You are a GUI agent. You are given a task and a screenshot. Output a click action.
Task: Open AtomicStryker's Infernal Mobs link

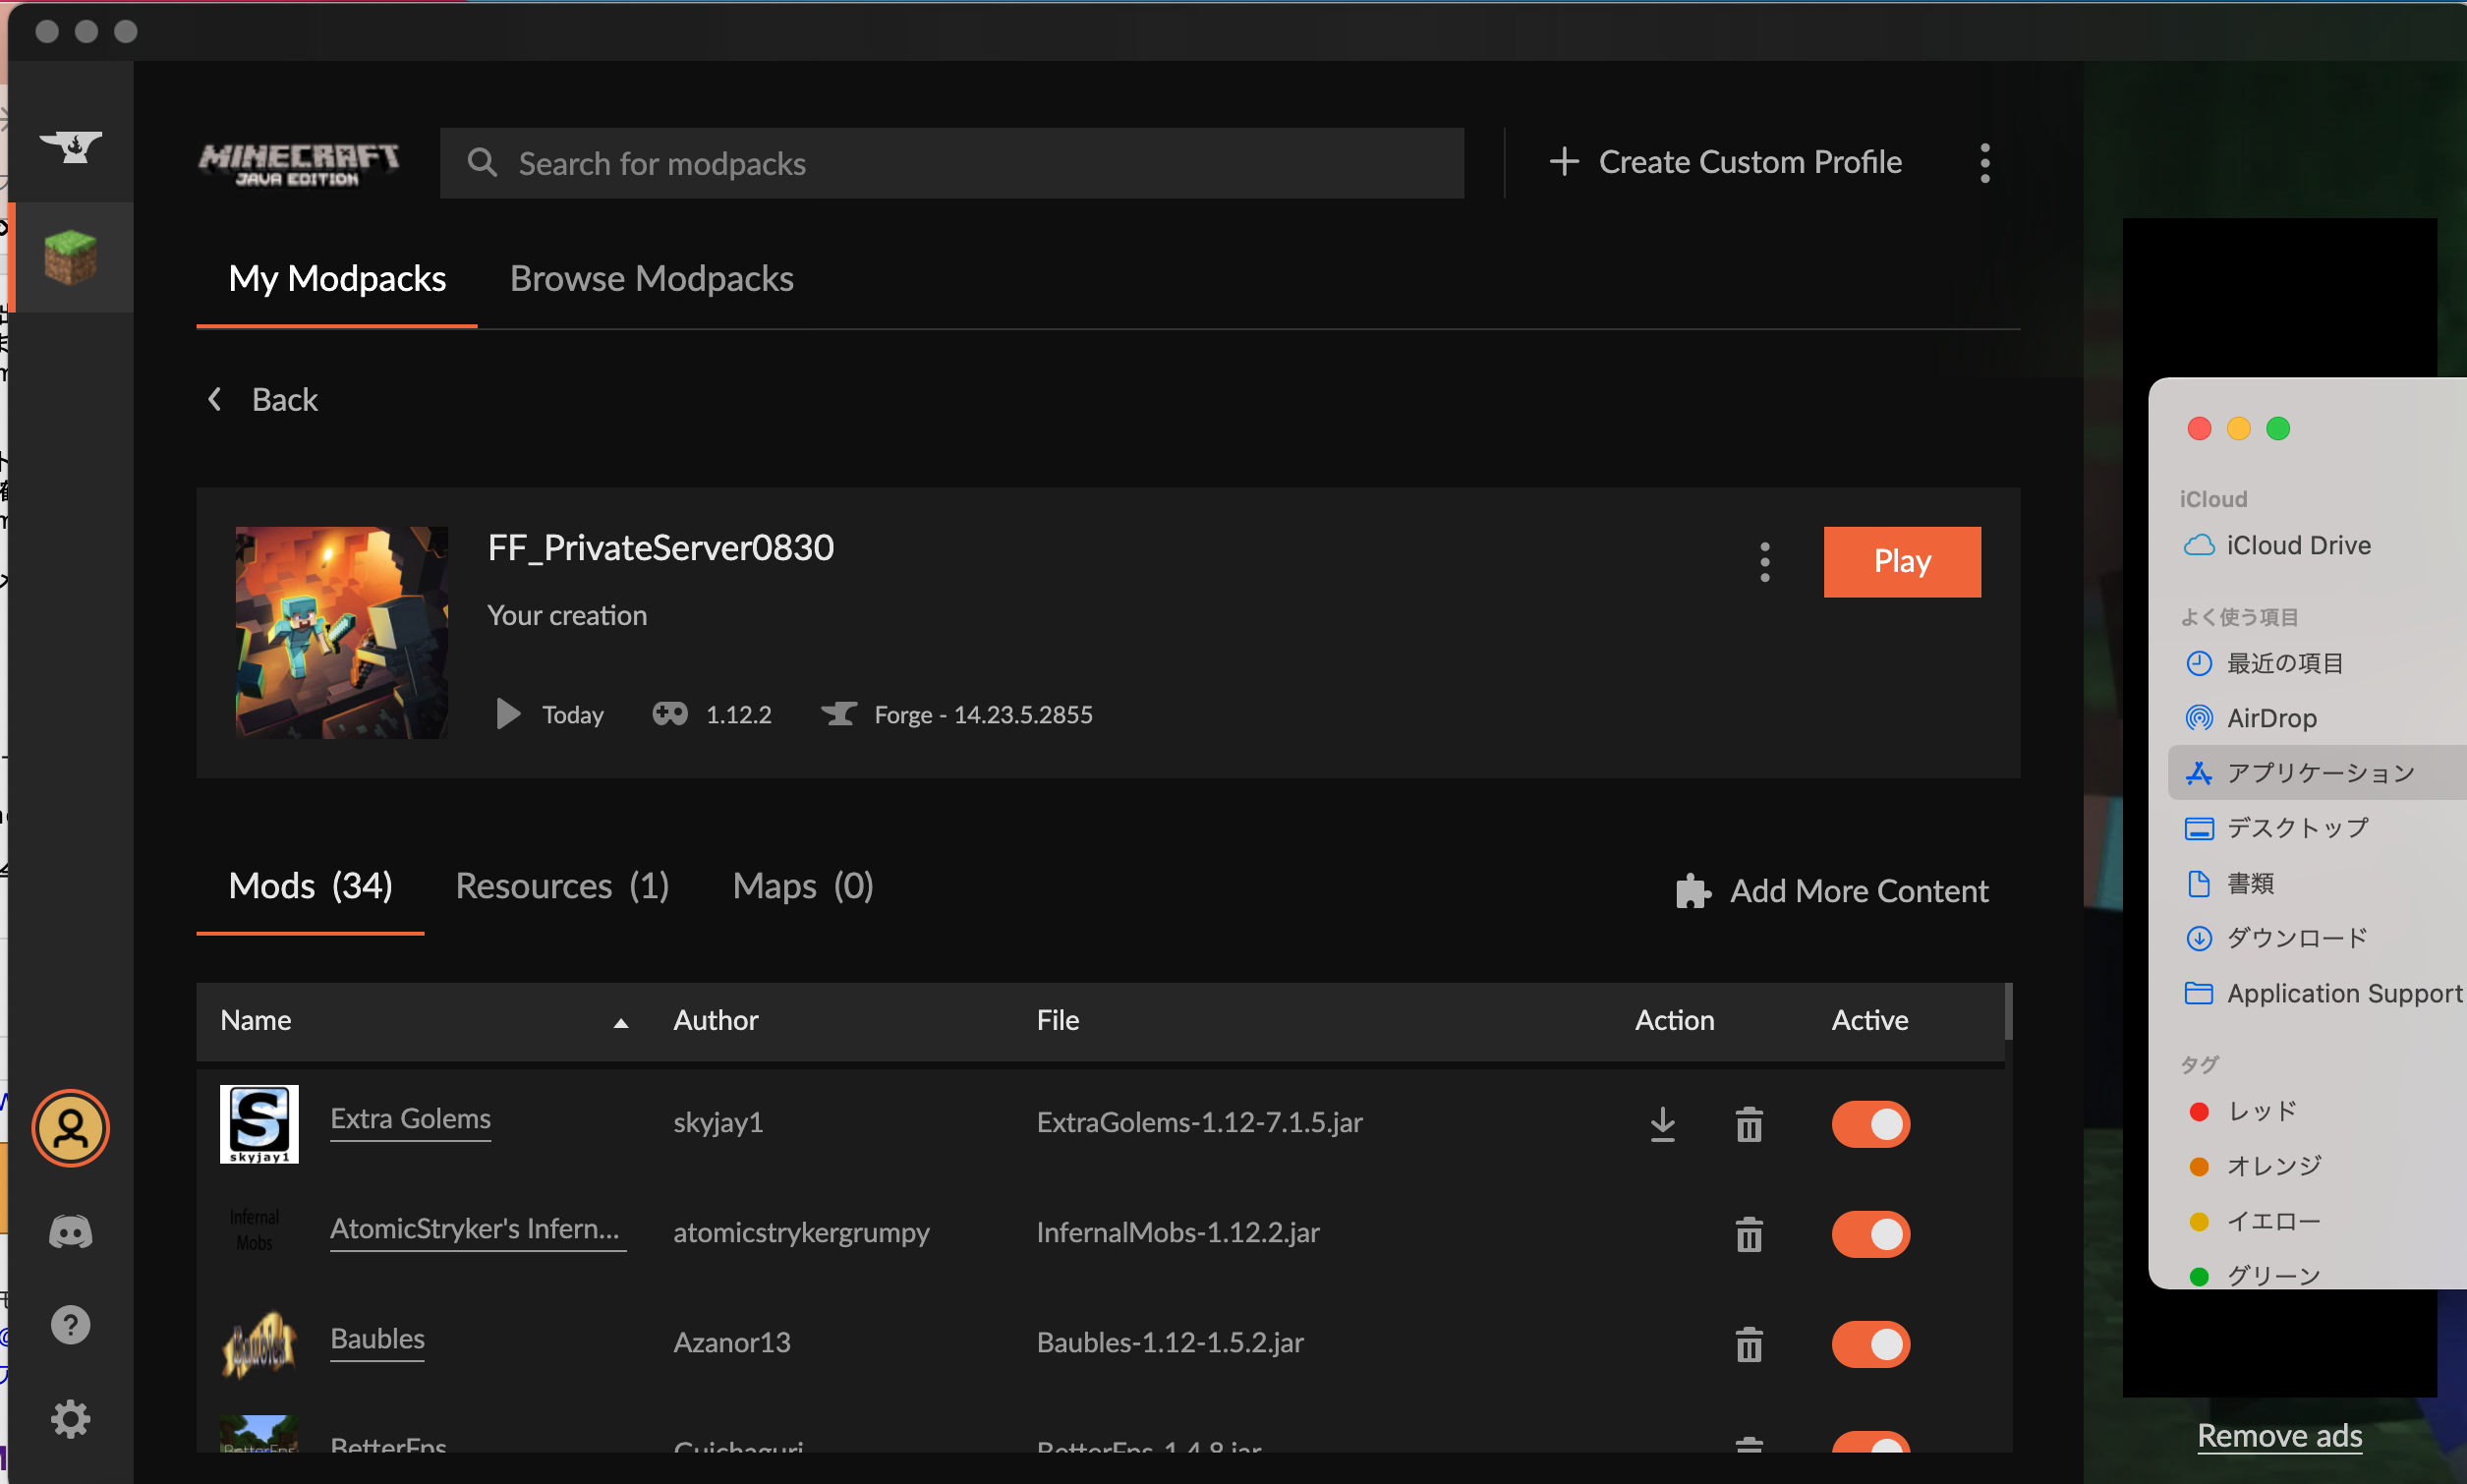pos(476,1229)
